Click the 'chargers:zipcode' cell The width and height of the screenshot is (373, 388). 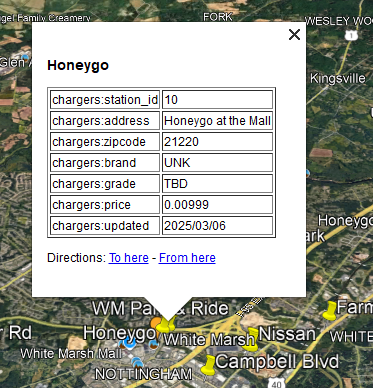point(105,142)
